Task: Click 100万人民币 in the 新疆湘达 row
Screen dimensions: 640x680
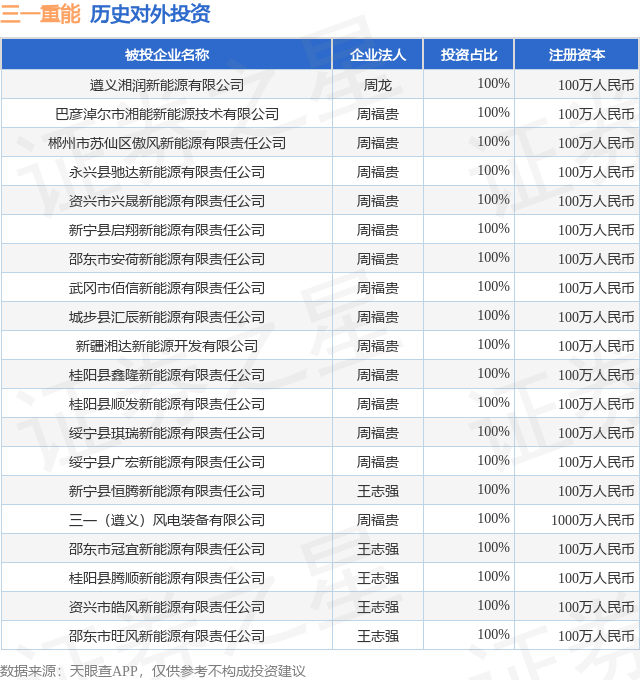Action: click(596, 347)
